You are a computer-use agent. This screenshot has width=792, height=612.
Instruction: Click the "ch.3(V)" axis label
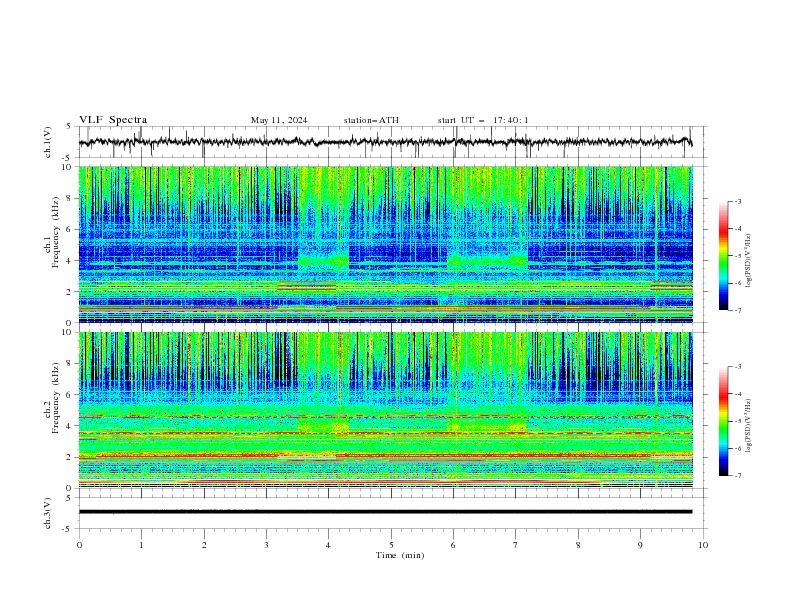coord(48,513)
